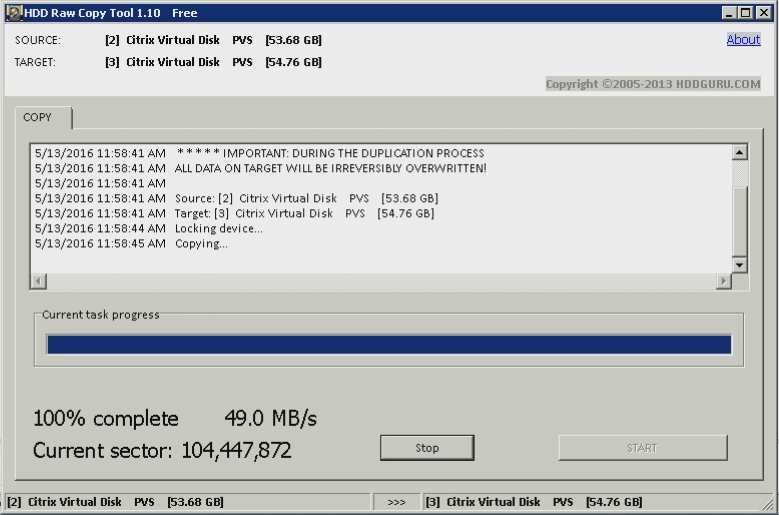Click the log's scroll right arrow
The height and width of the screenshot is (515, 779).
coord(724,282)
